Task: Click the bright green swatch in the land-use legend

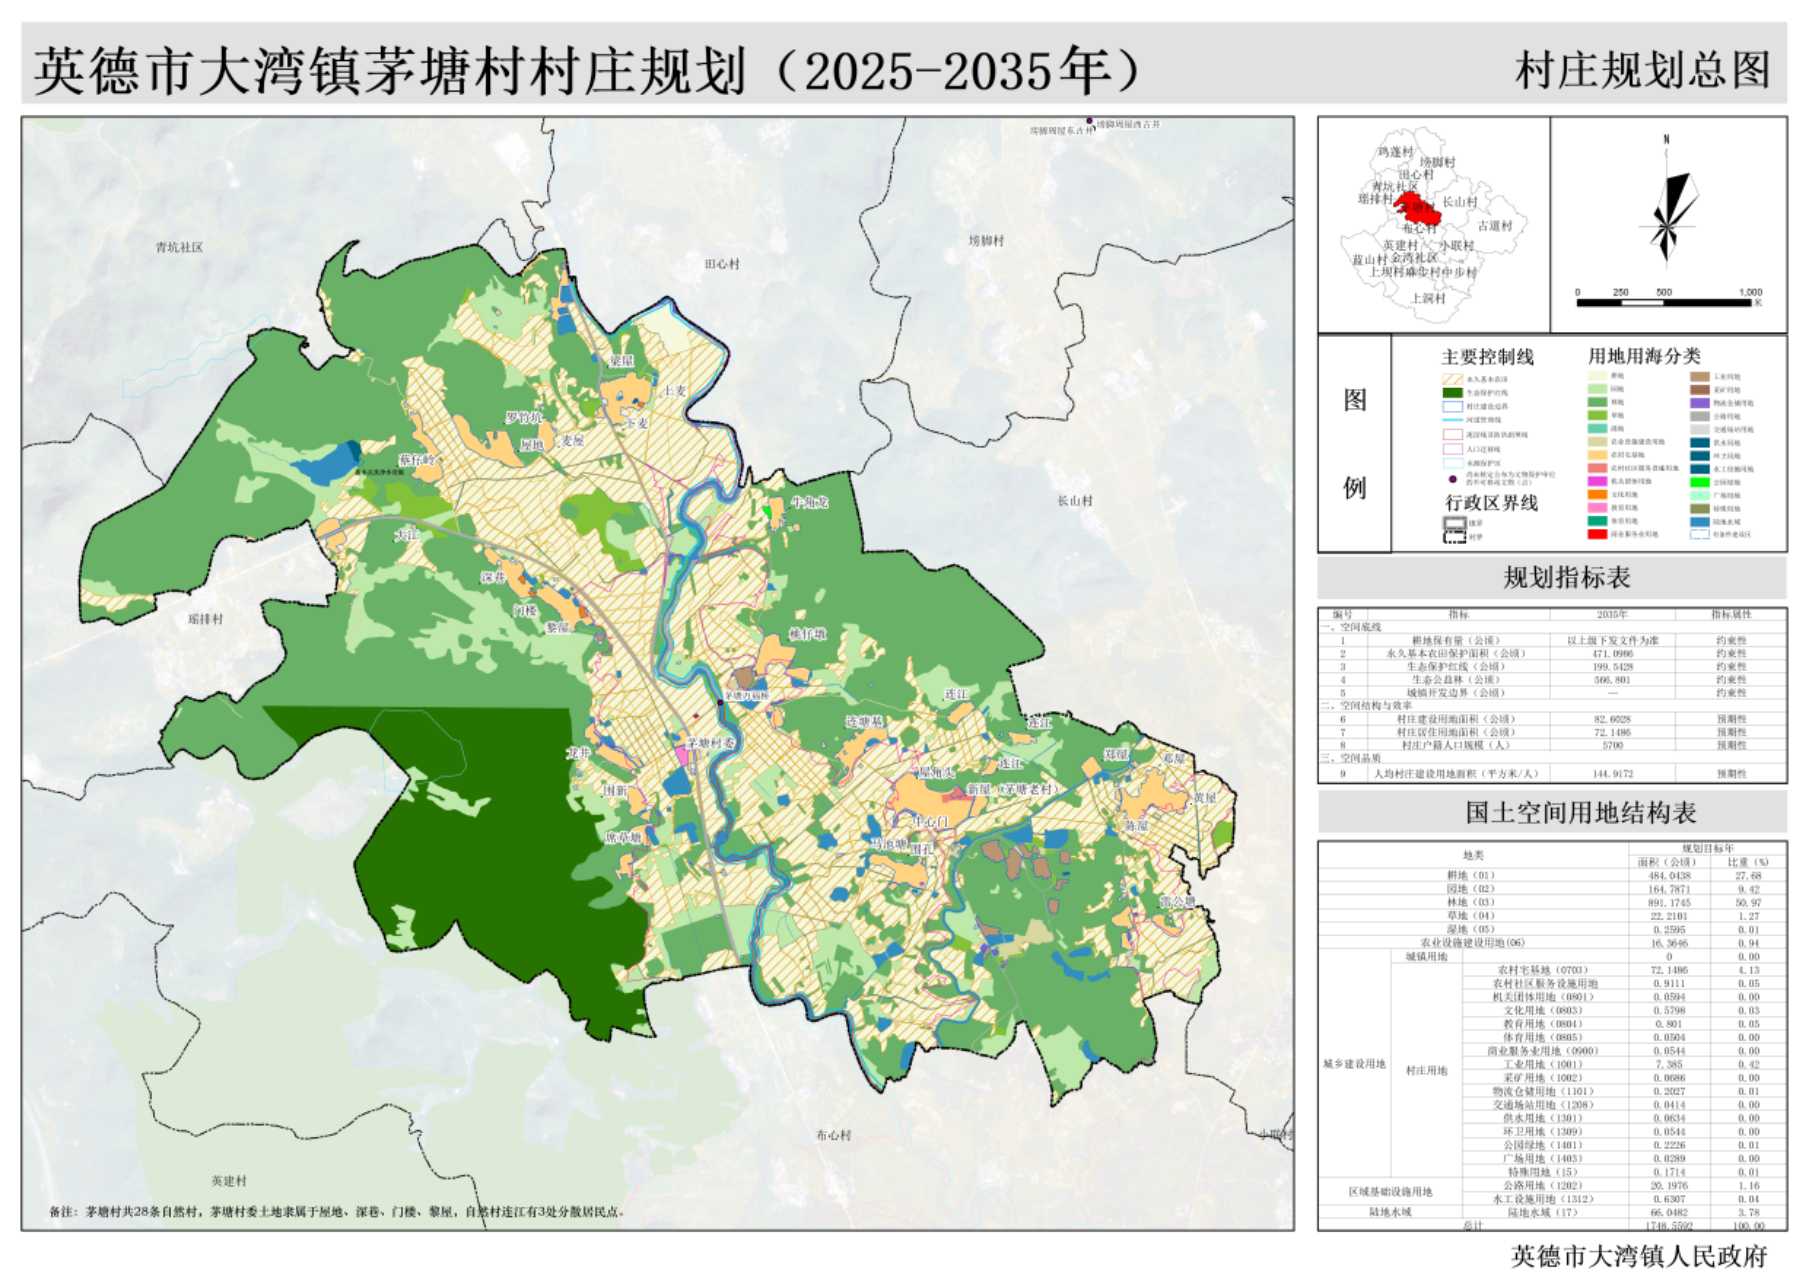Action: click(x=1699, y=482)
